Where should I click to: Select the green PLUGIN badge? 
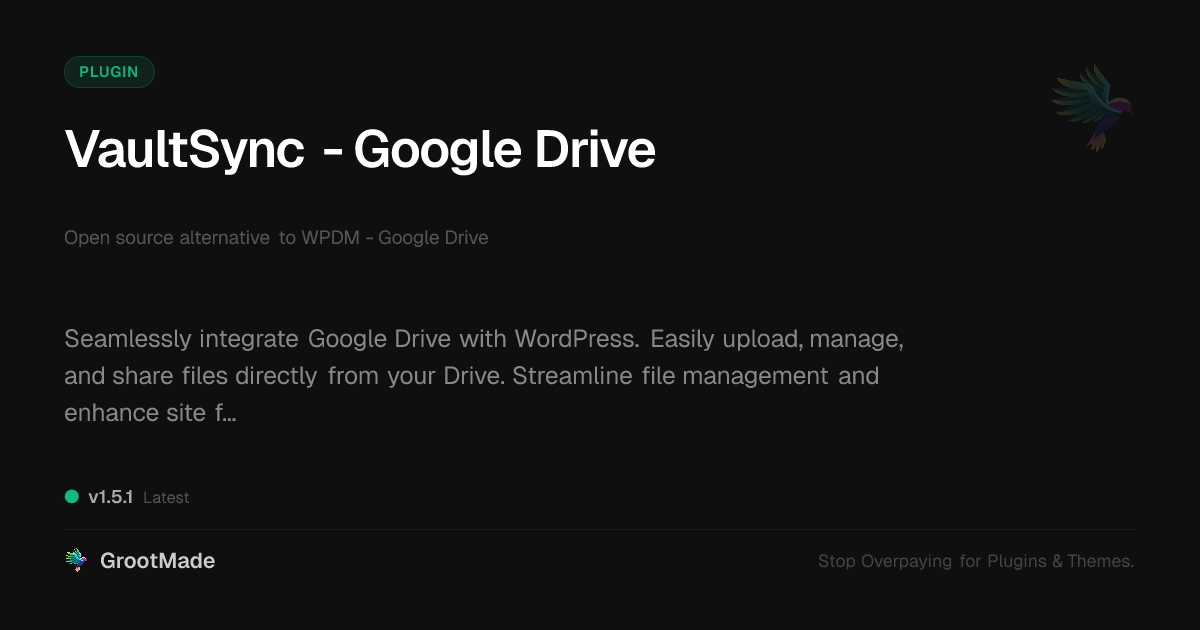[109, 72]
